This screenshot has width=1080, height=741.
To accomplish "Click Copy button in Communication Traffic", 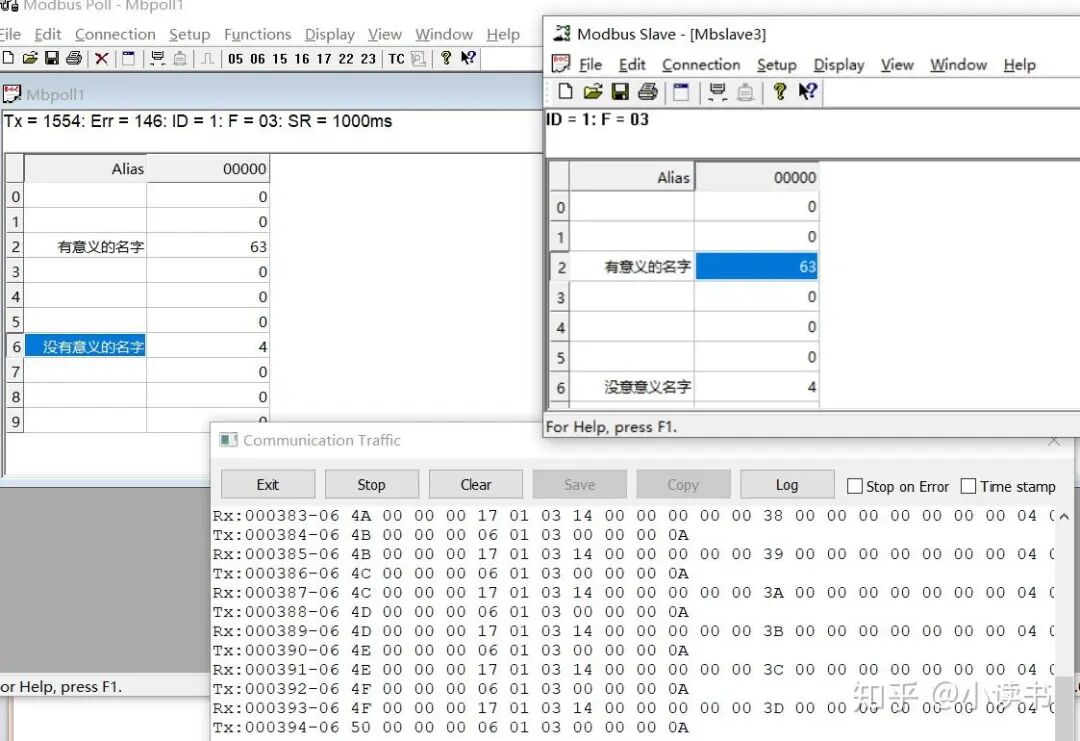I will (x=683, y=484).
